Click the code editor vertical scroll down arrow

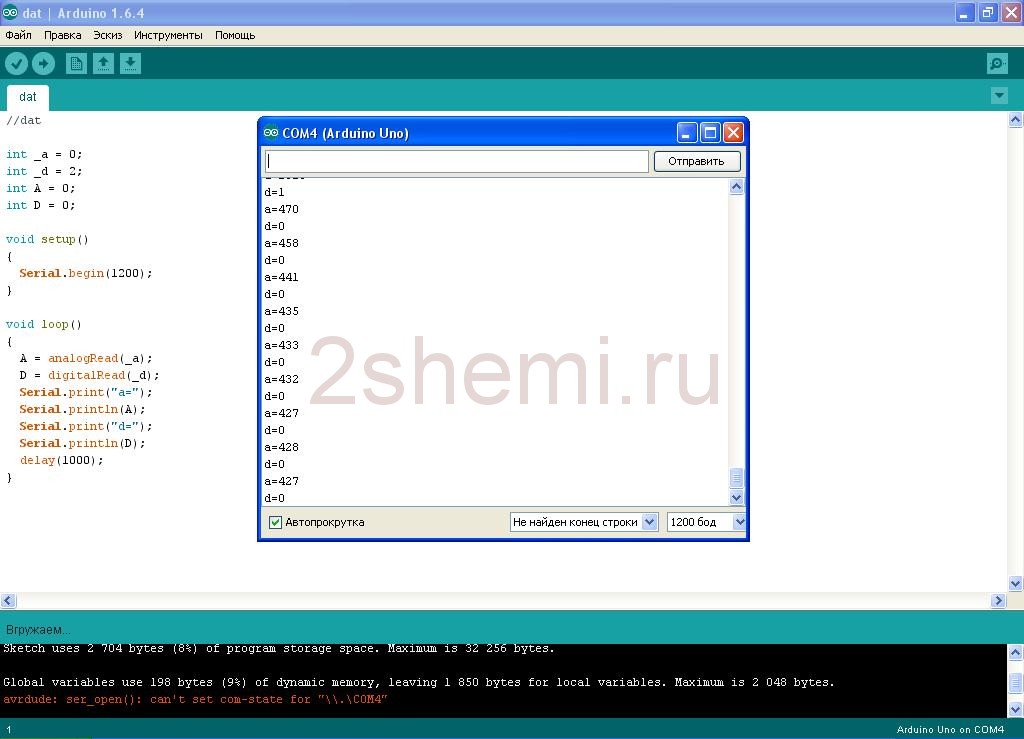point(1015,584)
